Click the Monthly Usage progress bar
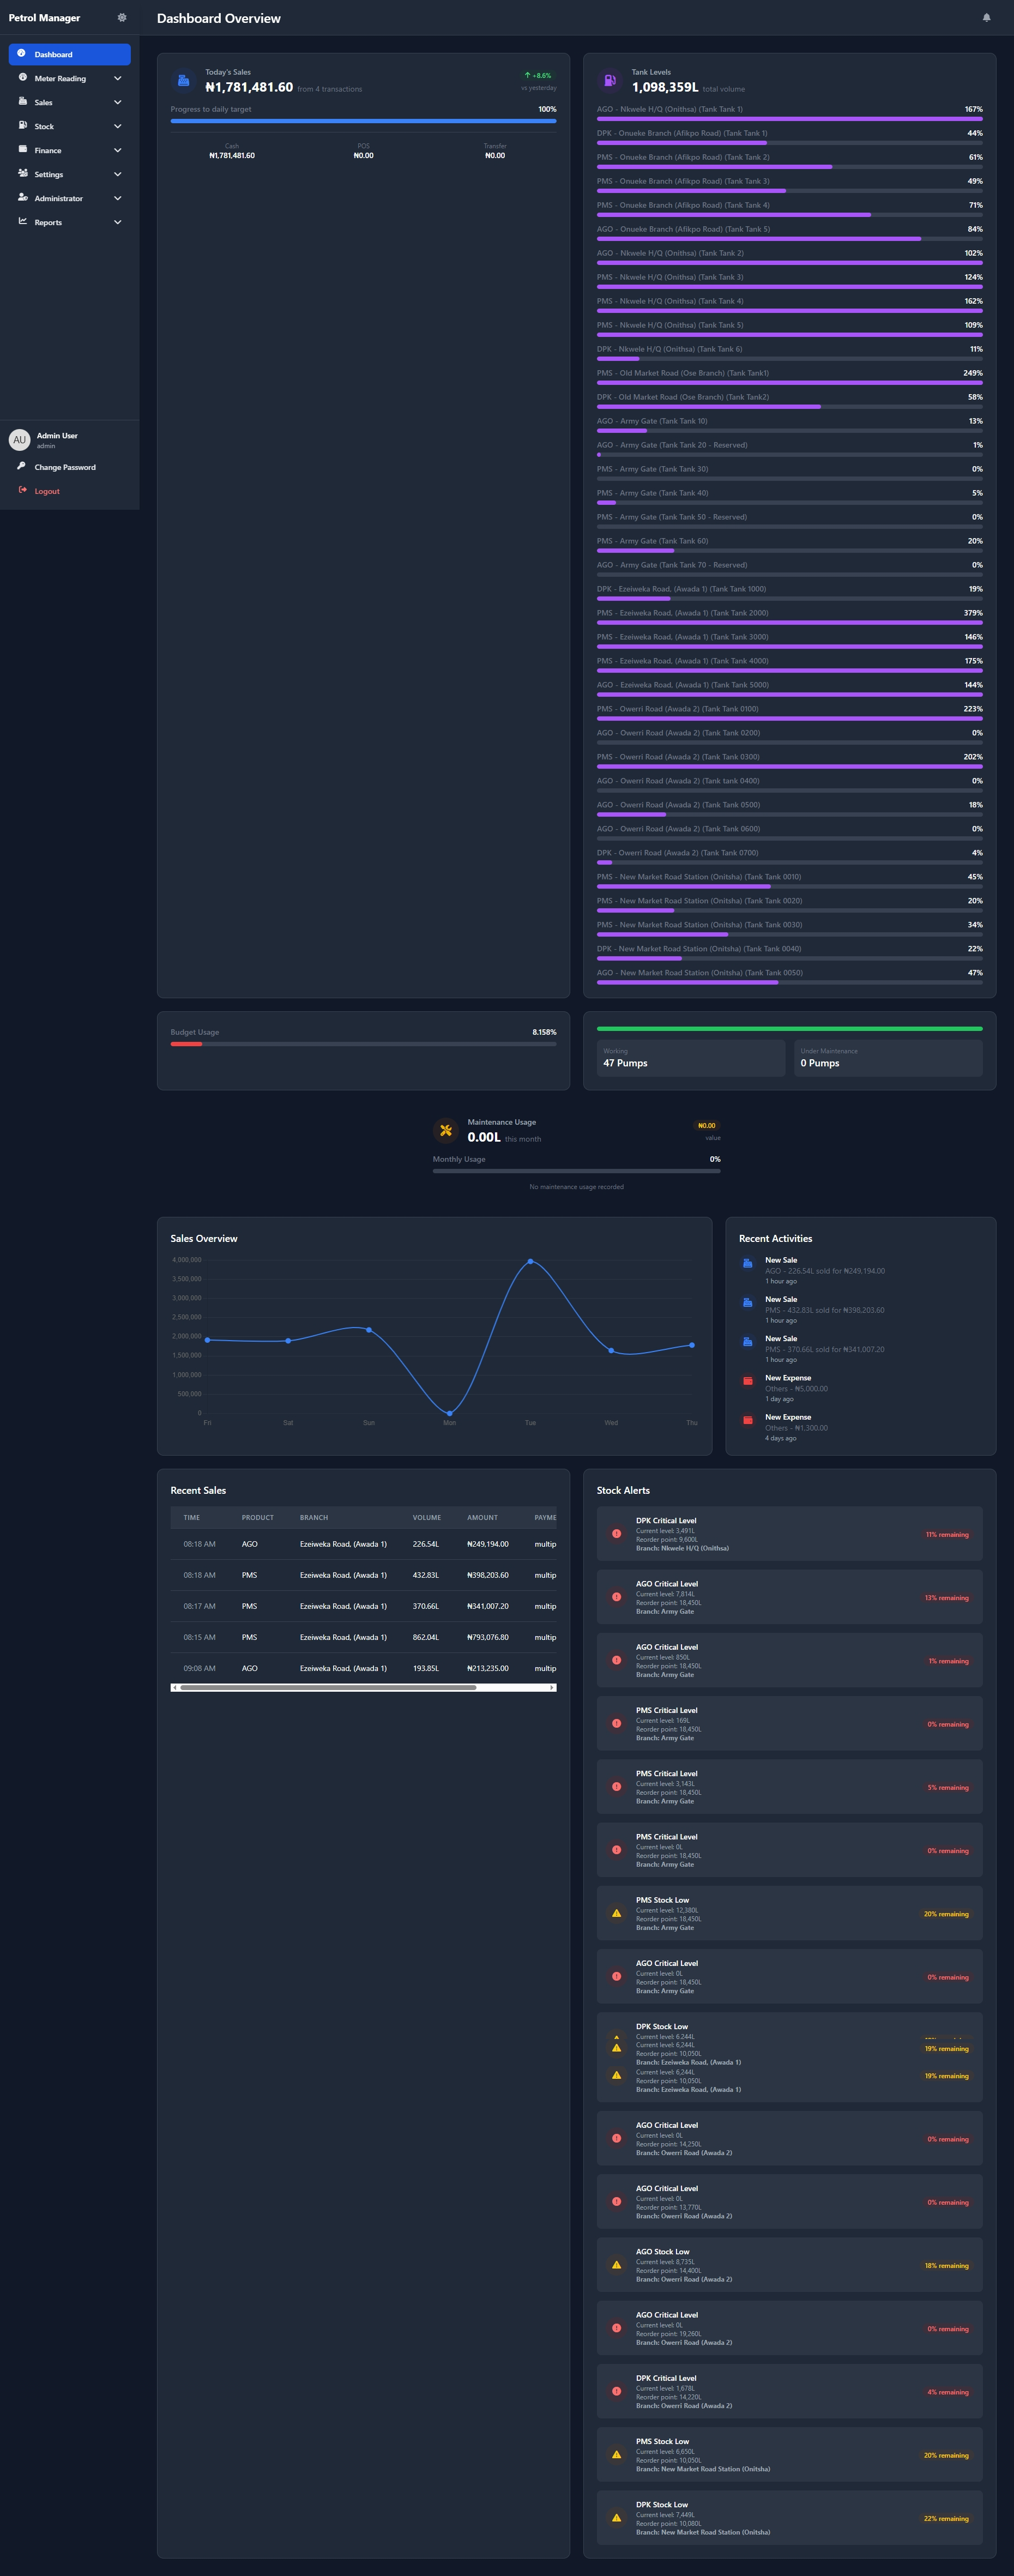The image size is (1014, 2576). coord(576,1171)
